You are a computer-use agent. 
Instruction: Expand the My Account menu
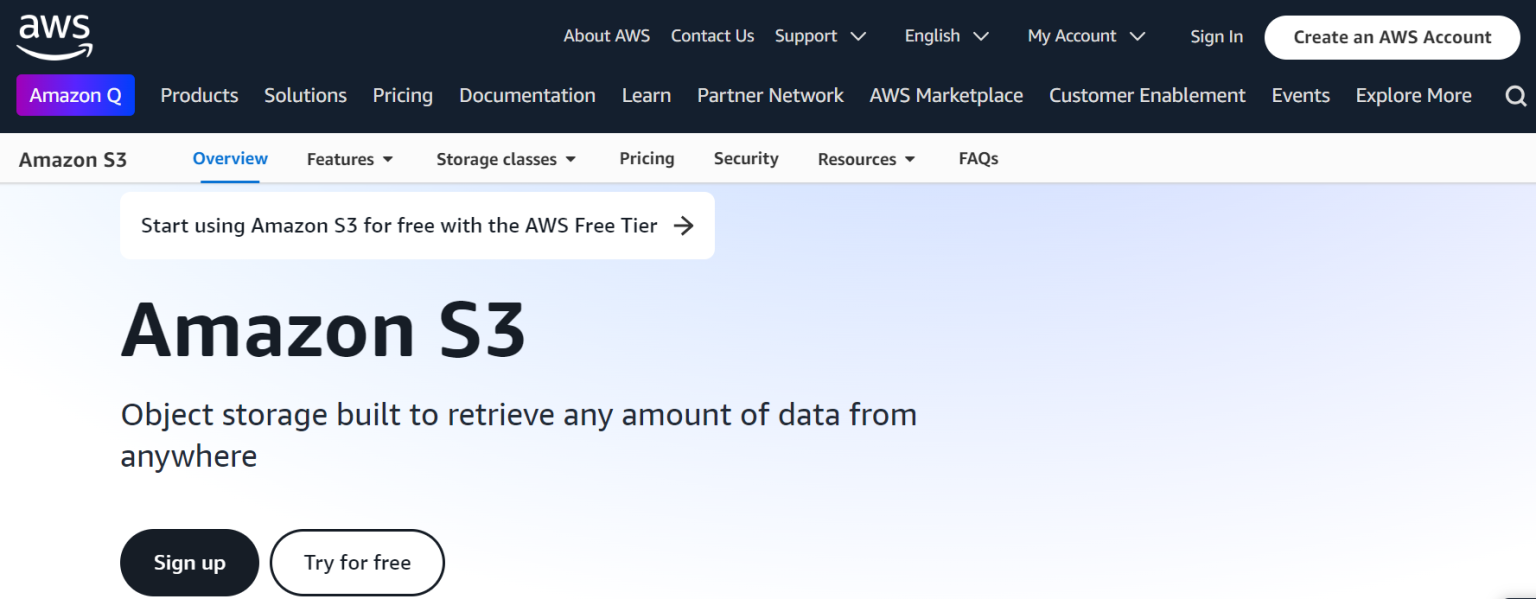1085,36
